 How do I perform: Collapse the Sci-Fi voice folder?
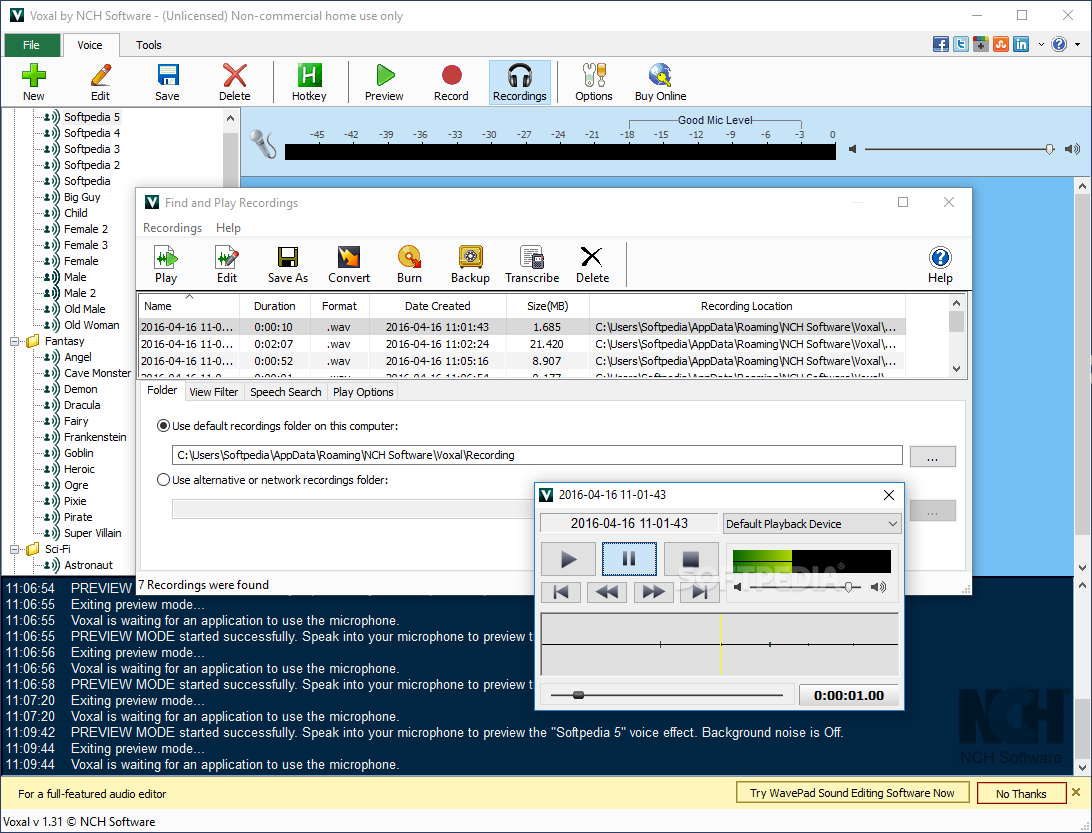pos(14,549)
